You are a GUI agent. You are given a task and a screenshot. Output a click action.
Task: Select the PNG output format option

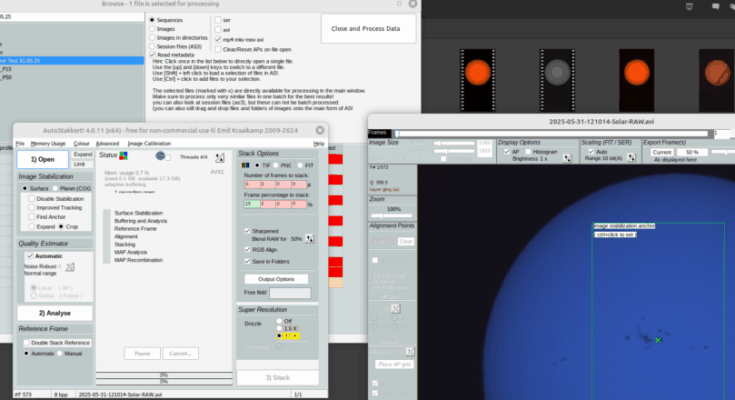[273, 164]
